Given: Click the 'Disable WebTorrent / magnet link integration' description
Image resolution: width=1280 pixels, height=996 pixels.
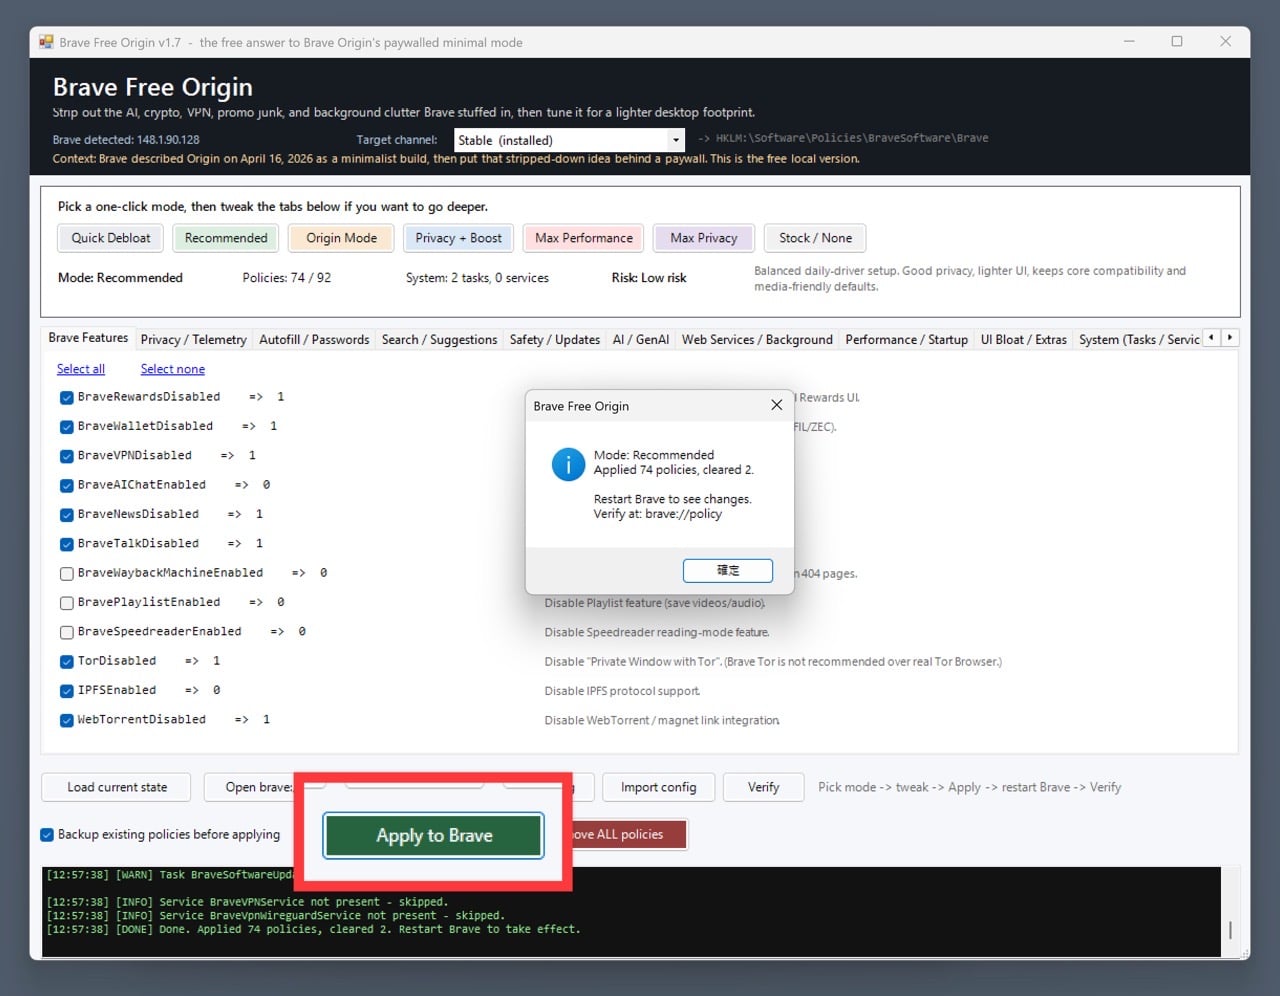Looking at the screenshot, I should pyautogui.click(x=662, y=720).
